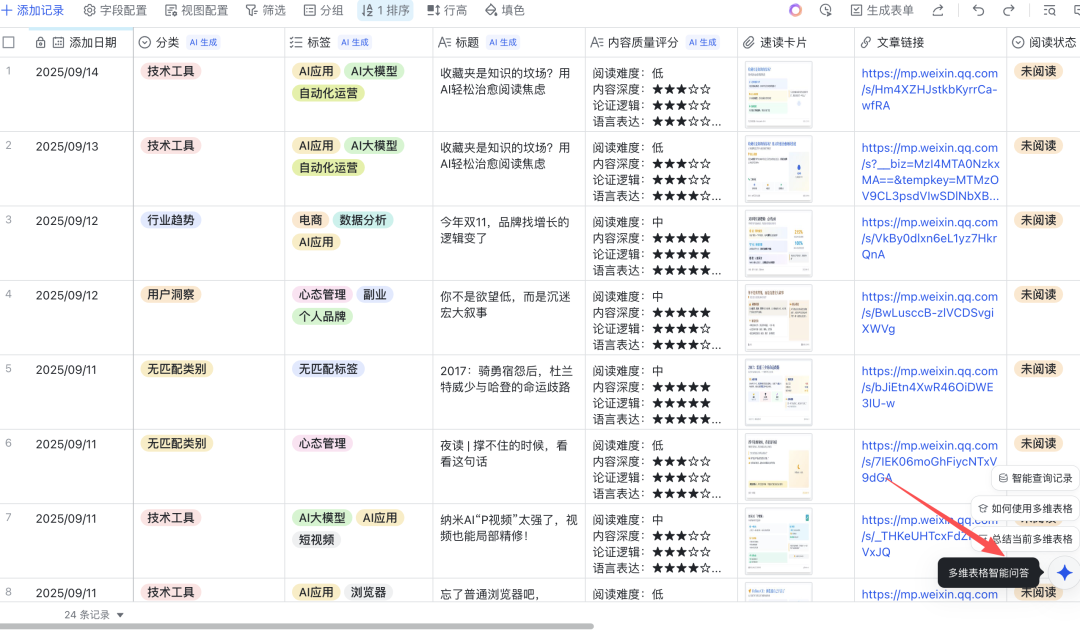Click the share arrow icon
1080x631 pixels.
tap(937, 10)
